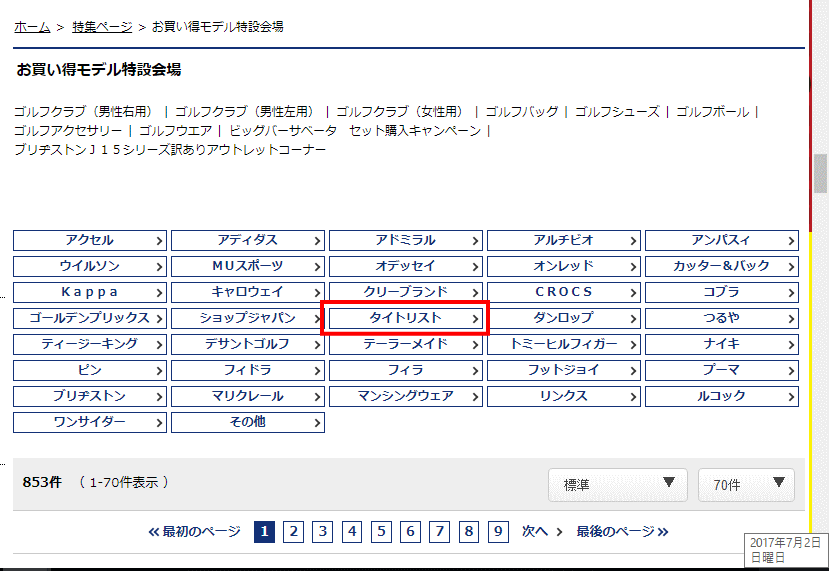Select the オデッセイ brand button
Screen dimensions: 829x571
click(406, 266)
